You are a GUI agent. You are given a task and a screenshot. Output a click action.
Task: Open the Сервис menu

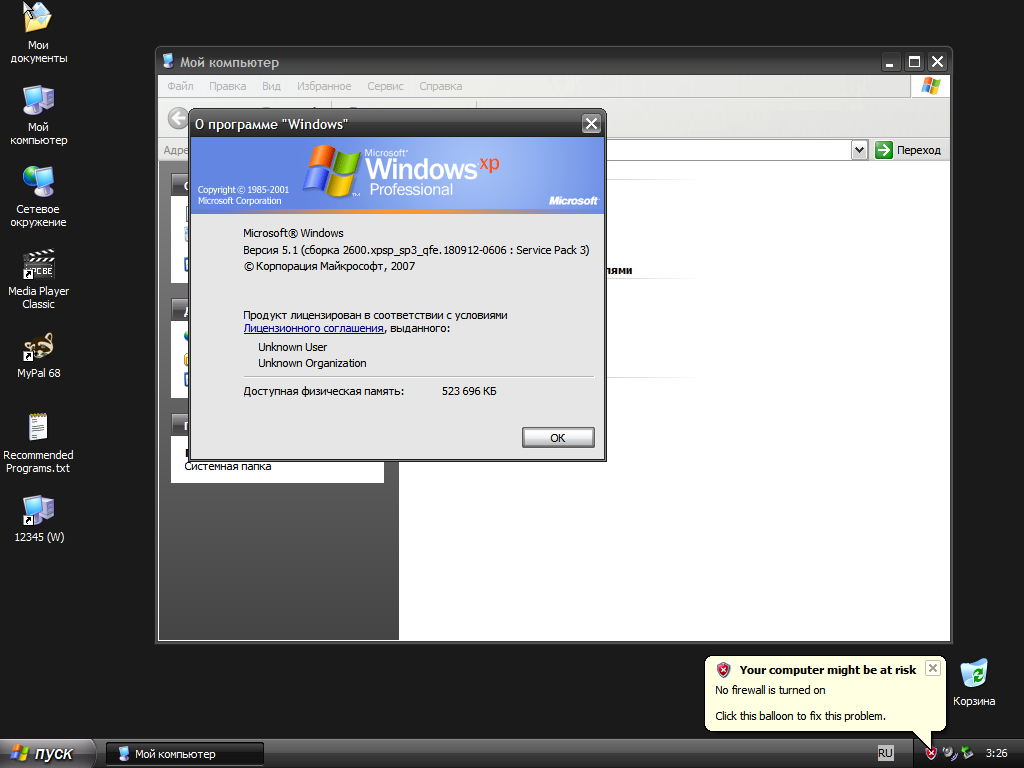point(385,86)
